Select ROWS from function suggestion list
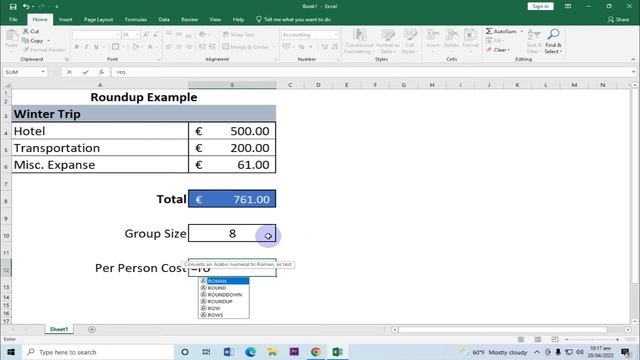 (x=224, y=315)
